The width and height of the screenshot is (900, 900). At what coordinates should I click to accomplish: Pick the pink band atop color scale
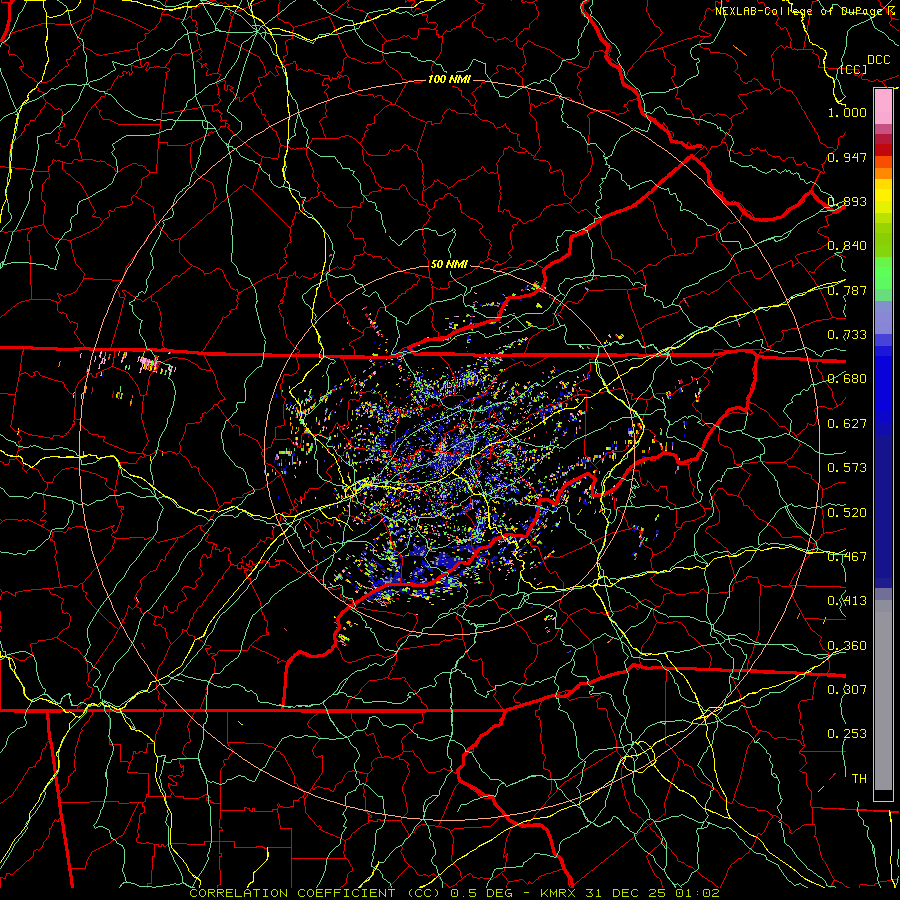click(883, 107)
